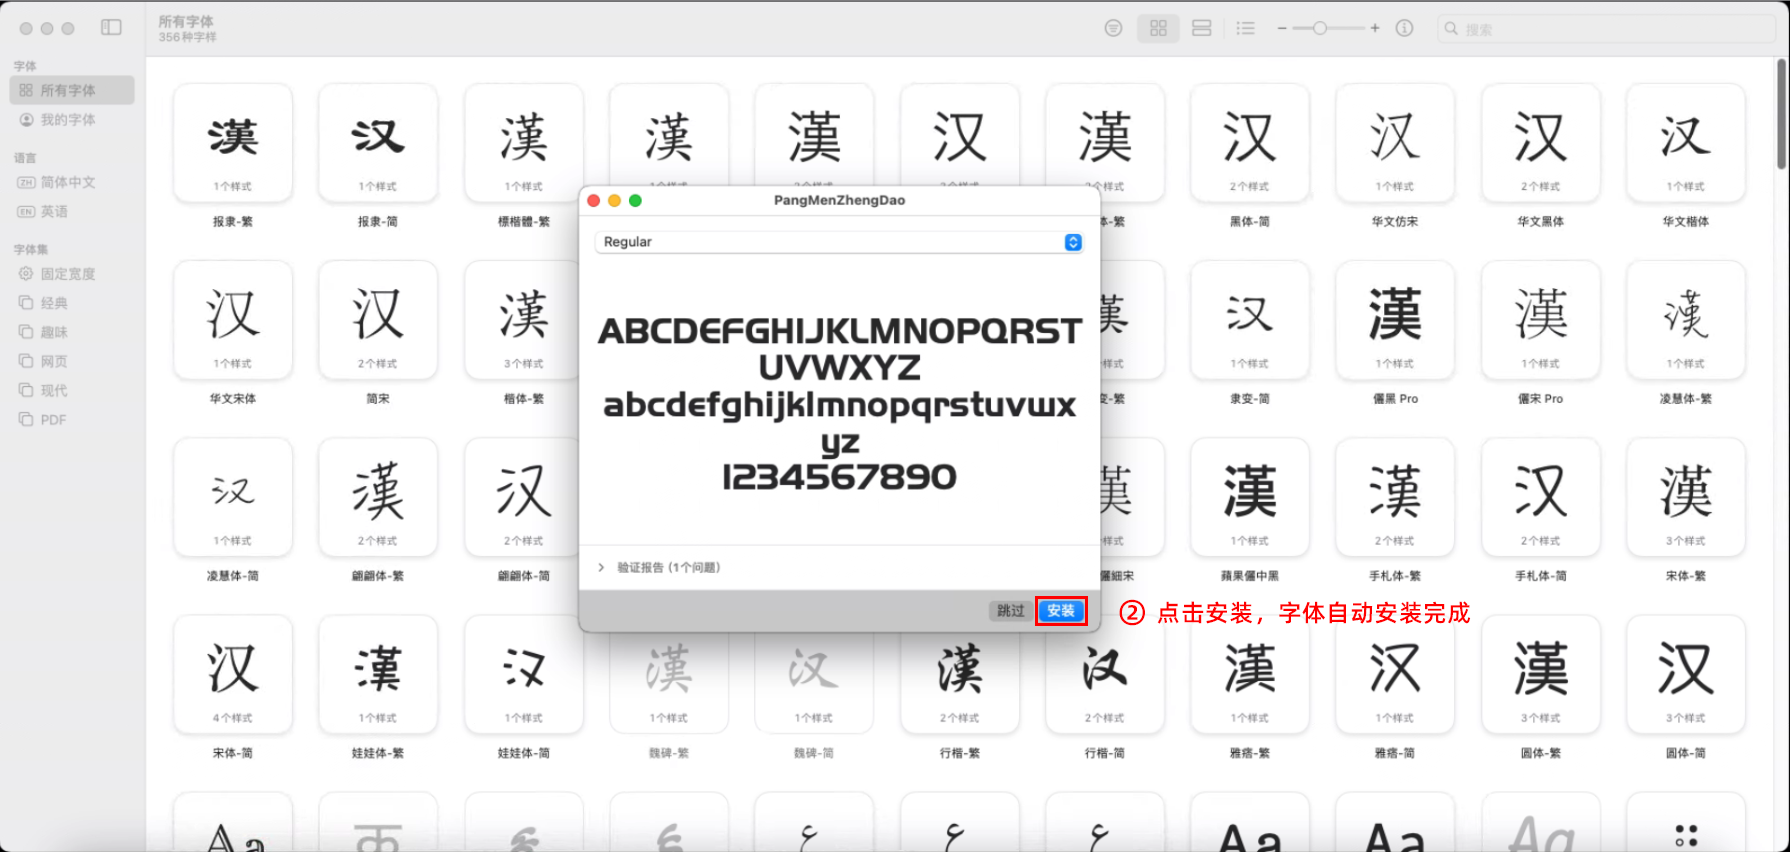
Task: Click the font grid vertical scrollbar
Action: (1781, 113)
